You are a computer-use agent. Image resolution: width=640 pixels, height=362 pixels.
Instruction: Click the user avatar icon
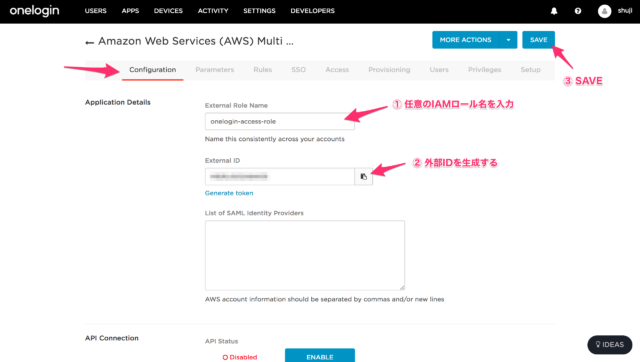pyautogui.click(x=604, y=11)
